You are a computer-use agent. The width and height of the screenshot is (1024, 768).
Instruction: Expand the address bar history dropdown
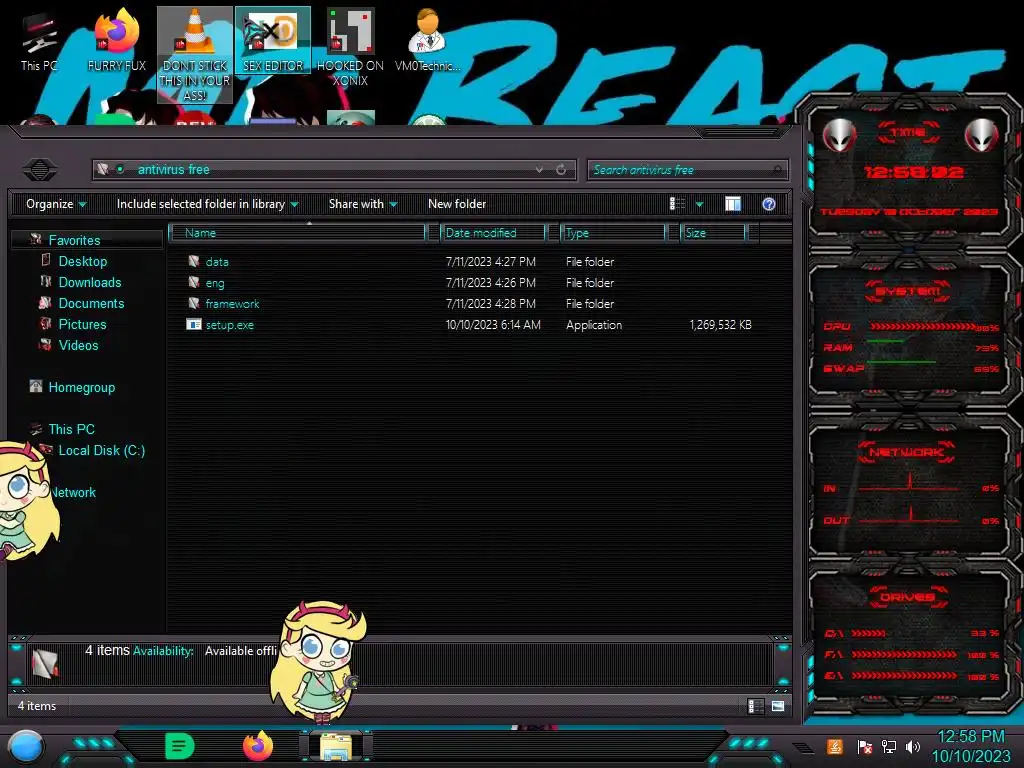pyautogui.click(x=539, y=170)
